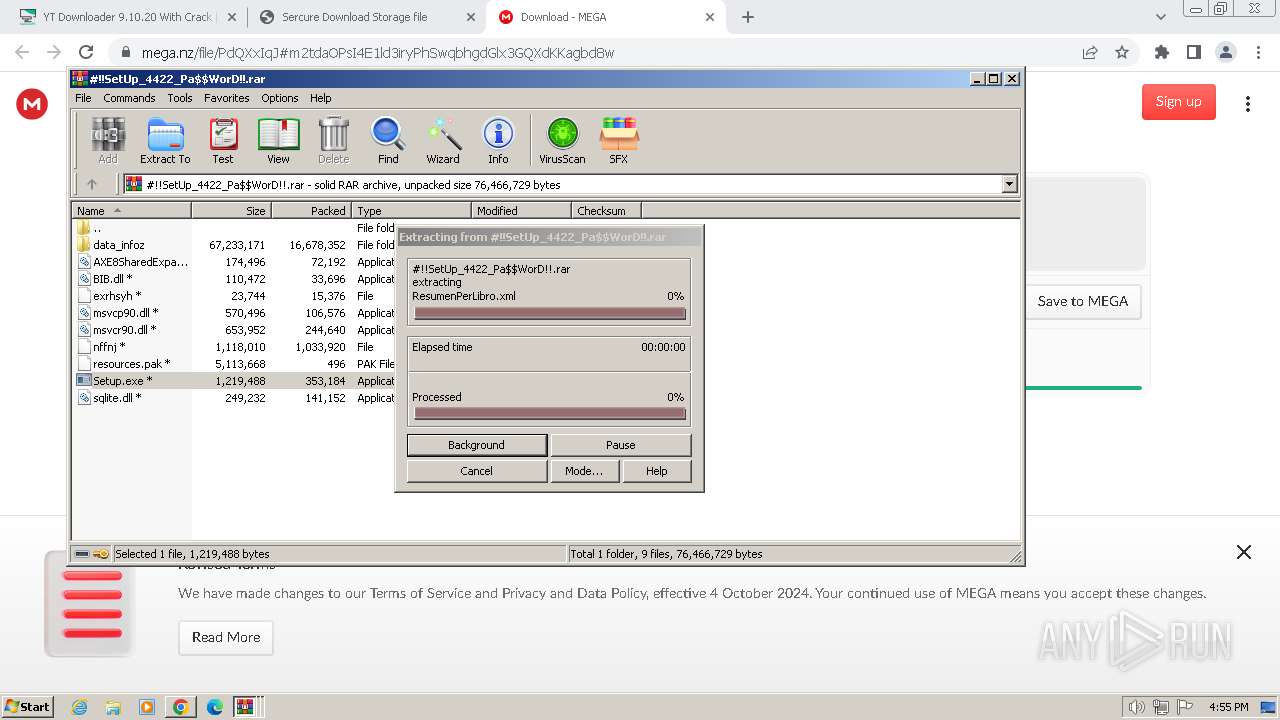
Task: Run VirusScan from toolbar
Action: point(562,140)
